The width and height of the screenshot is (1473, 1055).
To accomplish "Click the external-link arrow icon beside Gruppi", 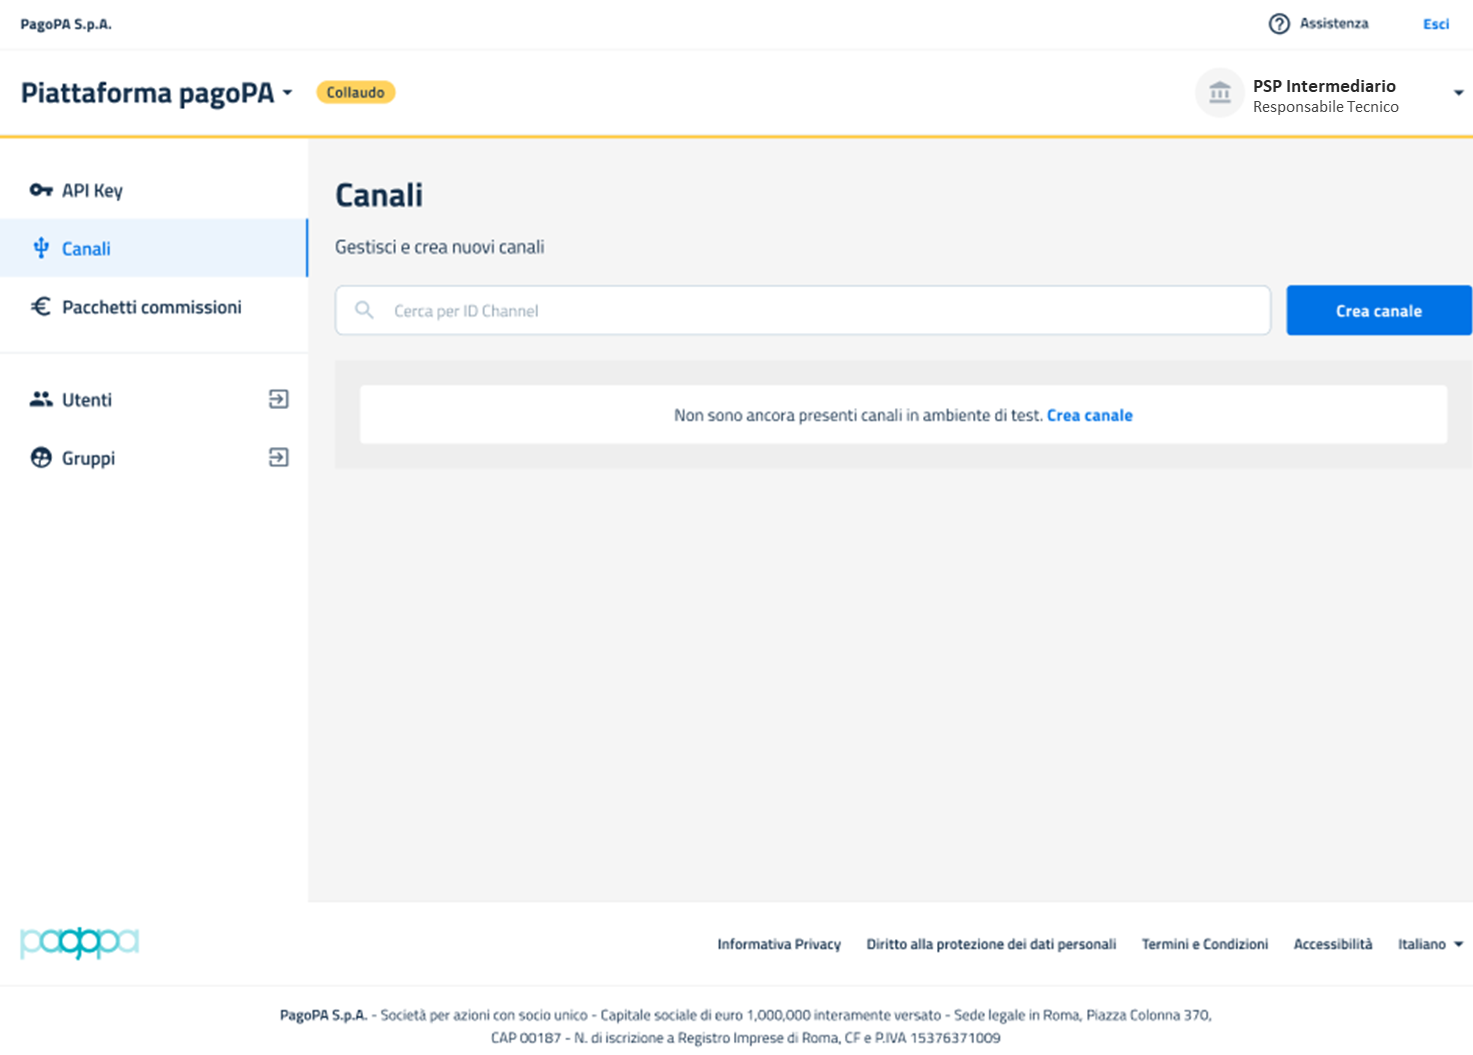I will pos(279,458).
